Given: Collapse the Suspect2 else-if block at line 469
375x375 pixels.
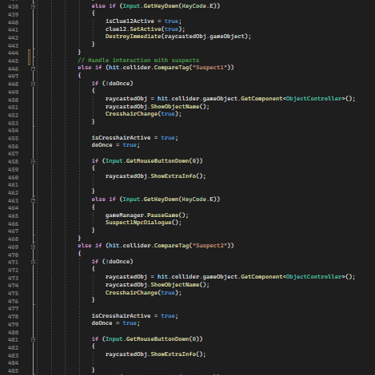Looking at the screenshot, I should tap(33, 246).
